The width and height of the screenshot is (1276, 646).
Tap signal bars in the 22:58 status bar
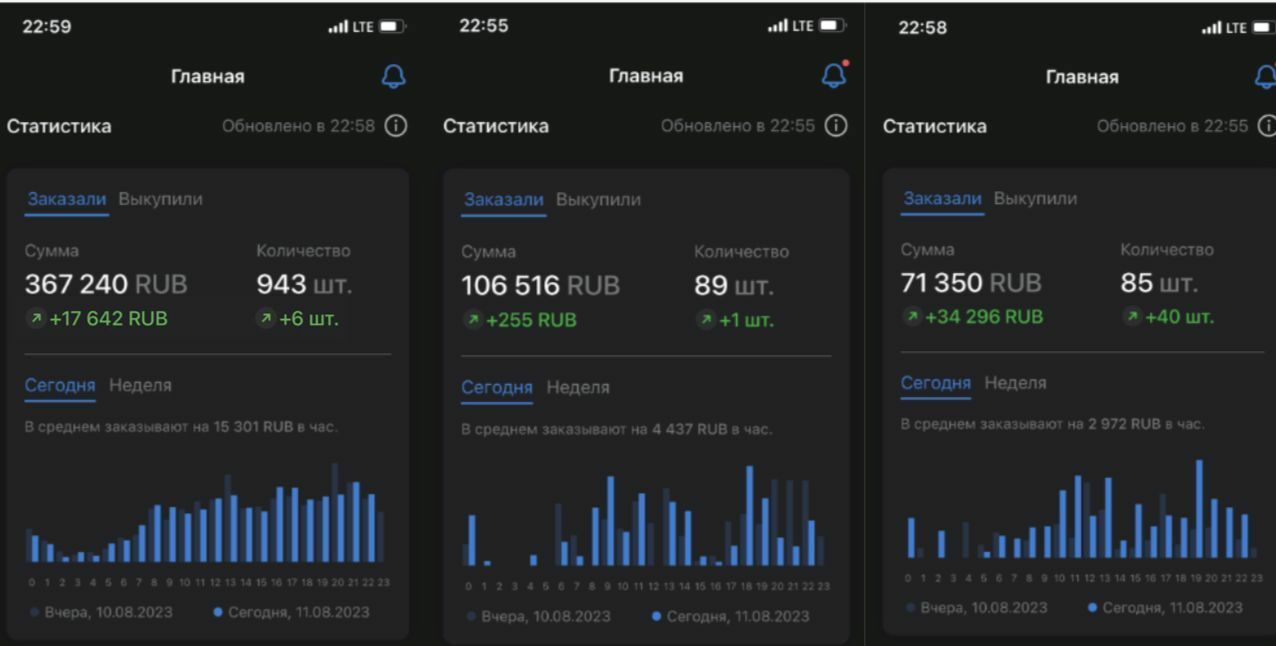coord(1211,27)
